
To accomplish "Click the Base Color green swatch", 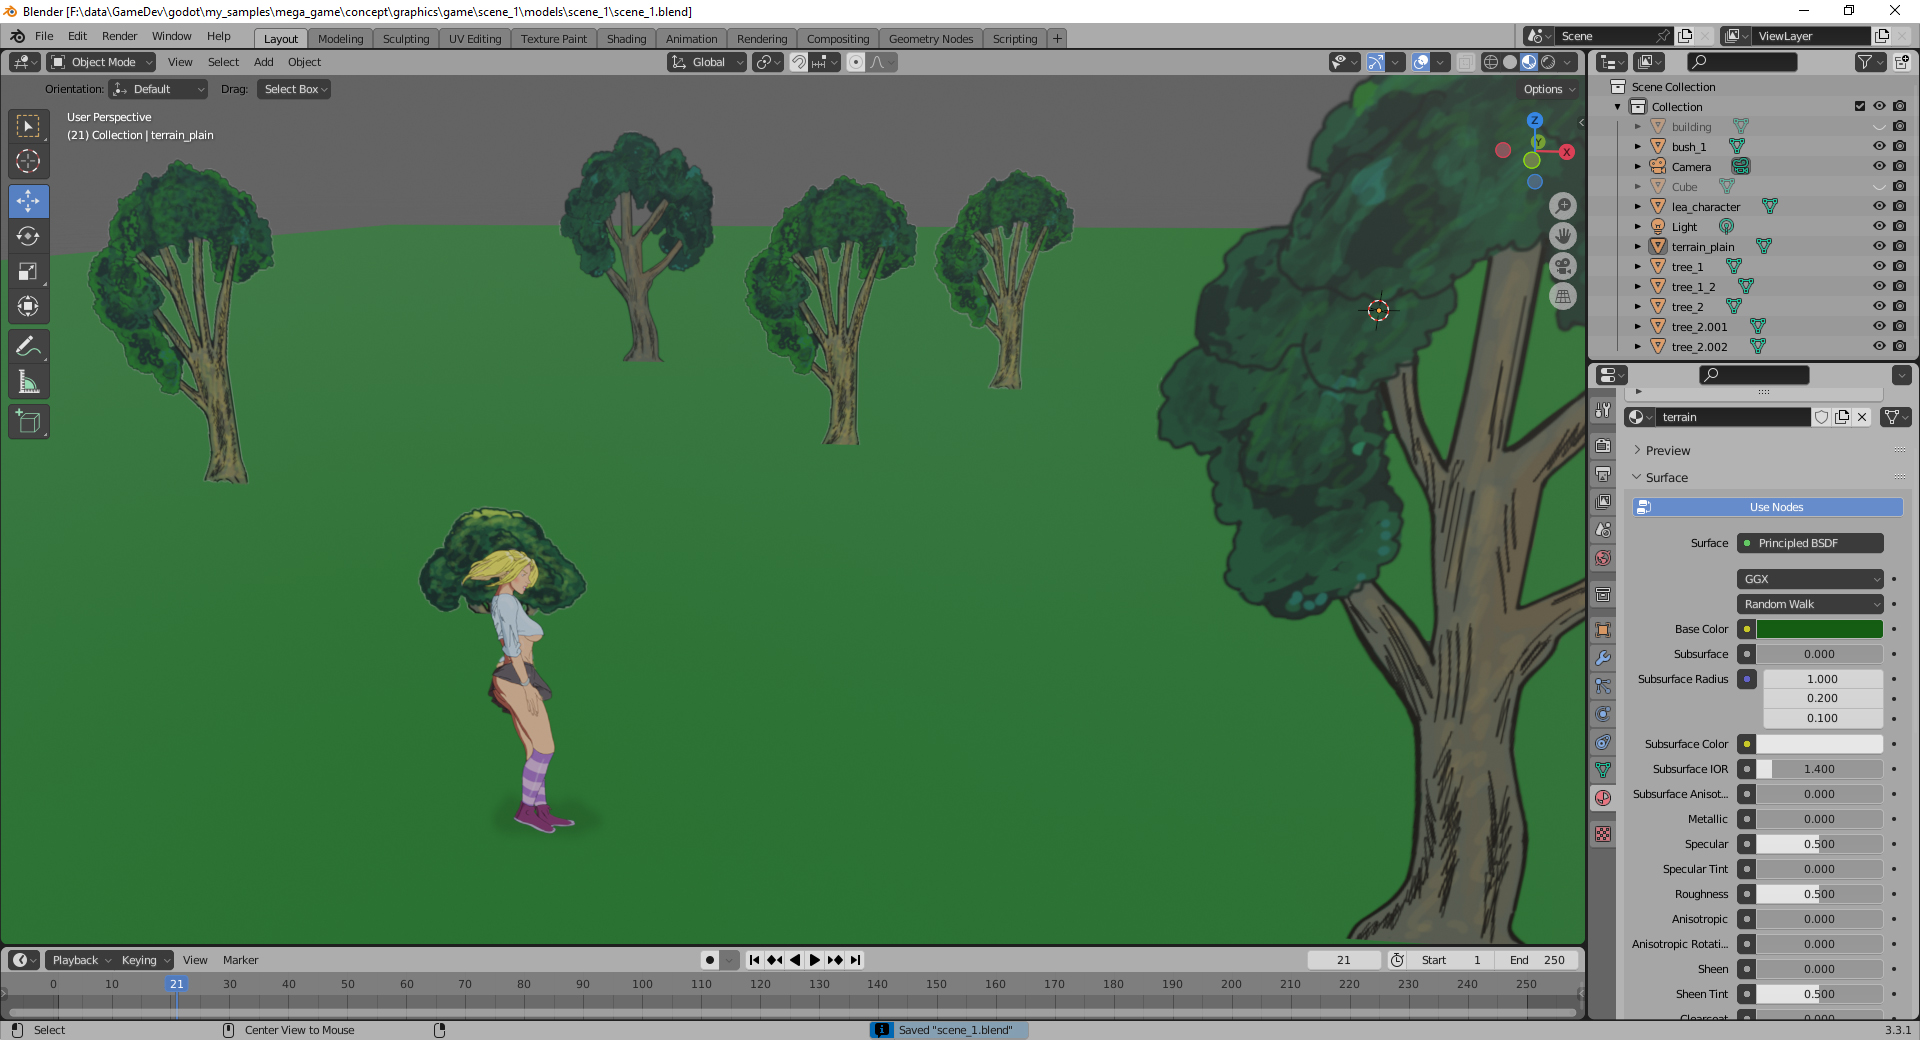I will point(1820,629).
